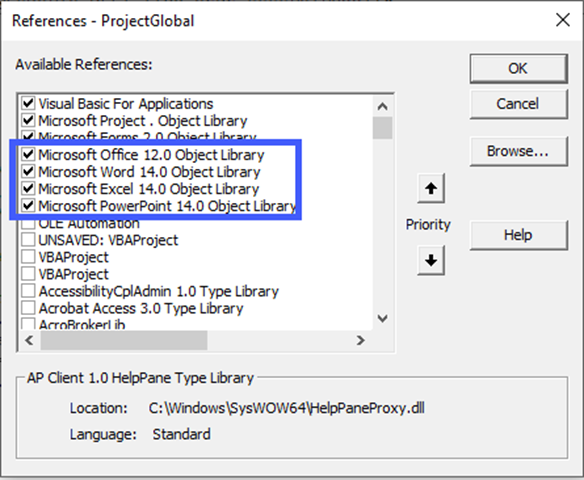The image size is (584, 480).
Task: Close the References dialog with X
Action: (x=563, y=20)
